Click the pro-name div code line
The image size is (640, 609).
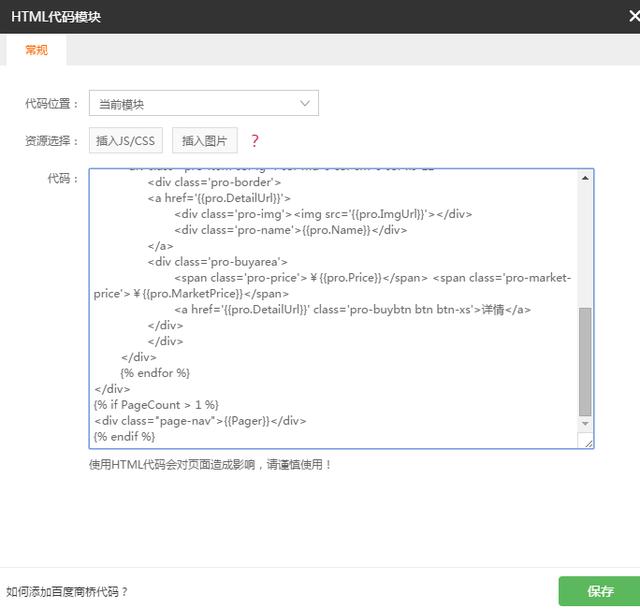pyautogui.click(x=290, y=230)
